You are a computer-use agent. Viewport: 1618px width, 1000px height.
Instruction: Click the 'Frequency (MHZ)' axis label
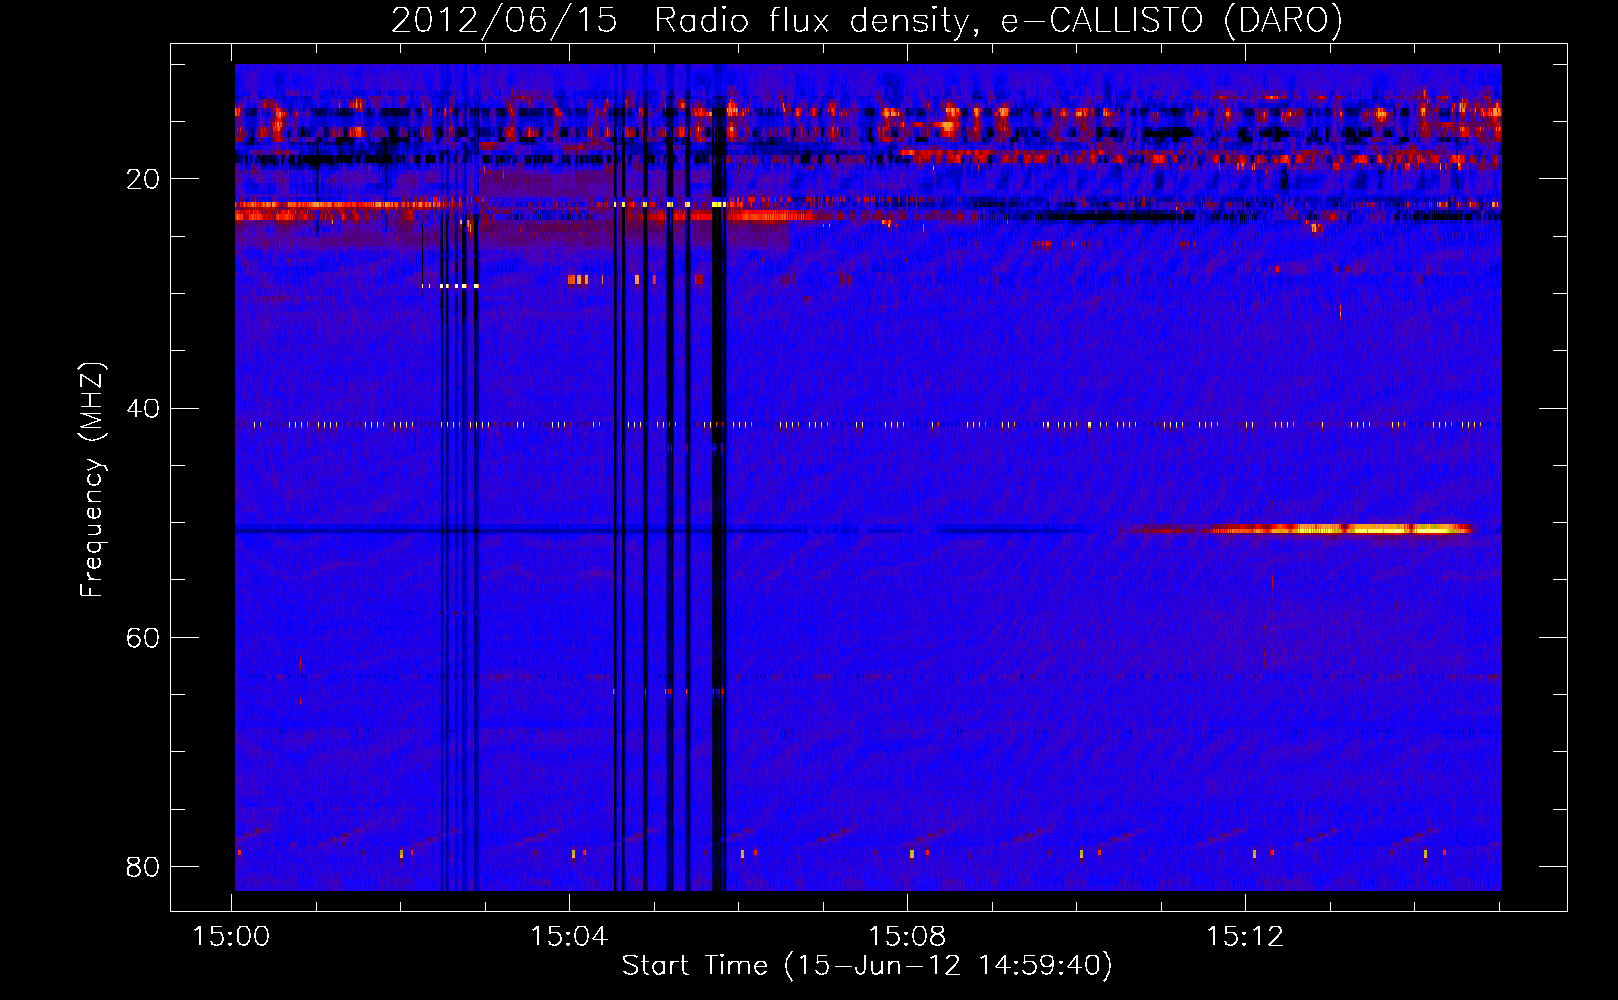pos(92,480)
